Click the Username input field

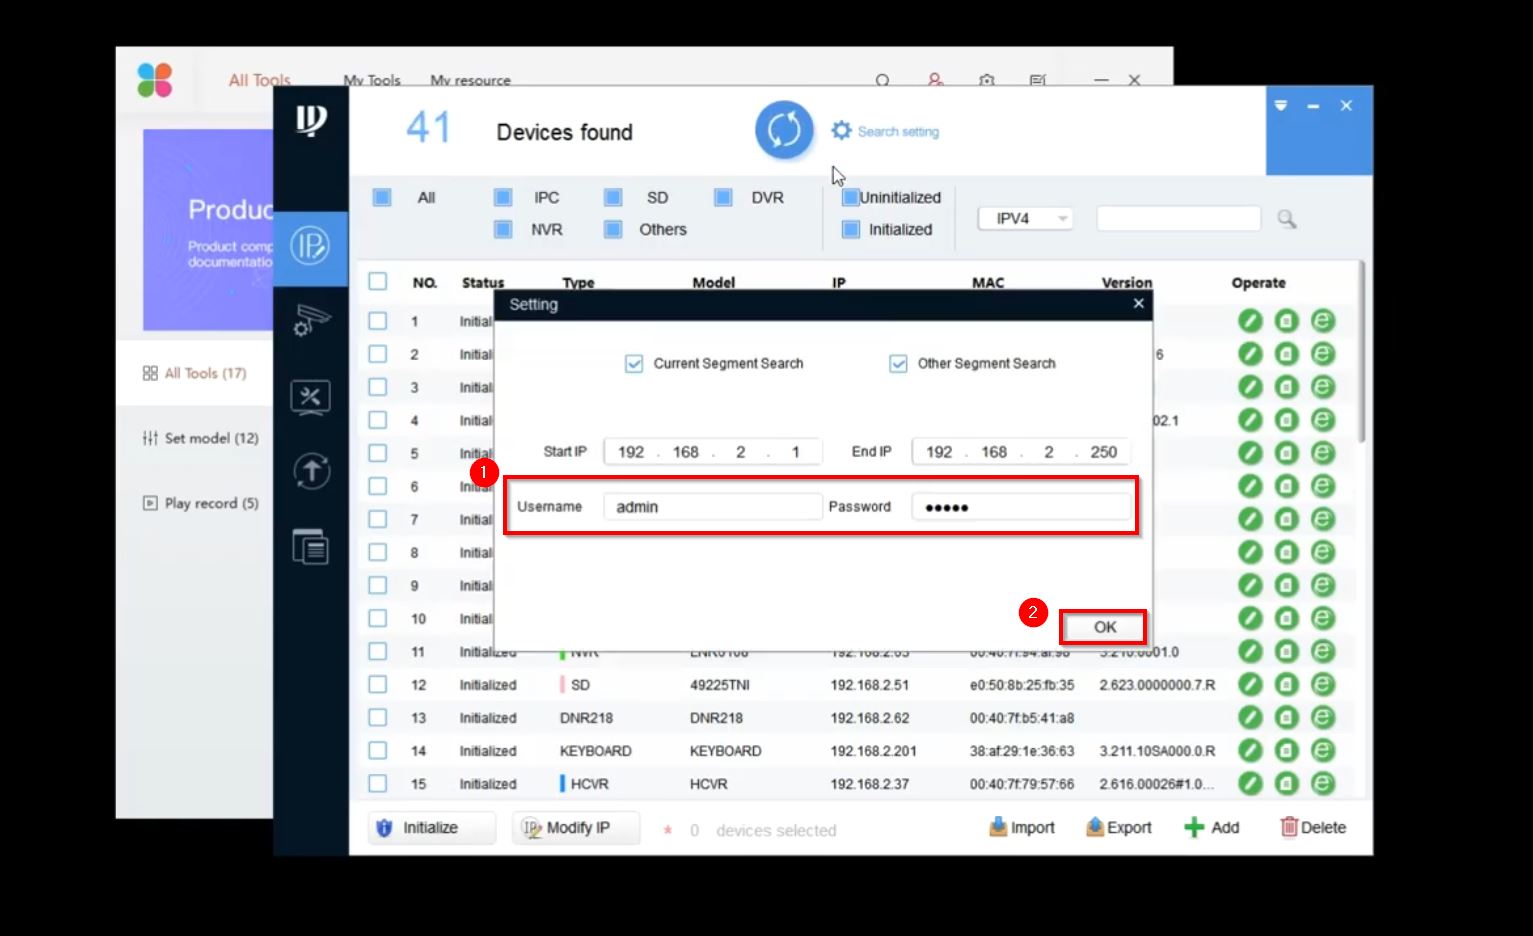[x=712, y=507]
